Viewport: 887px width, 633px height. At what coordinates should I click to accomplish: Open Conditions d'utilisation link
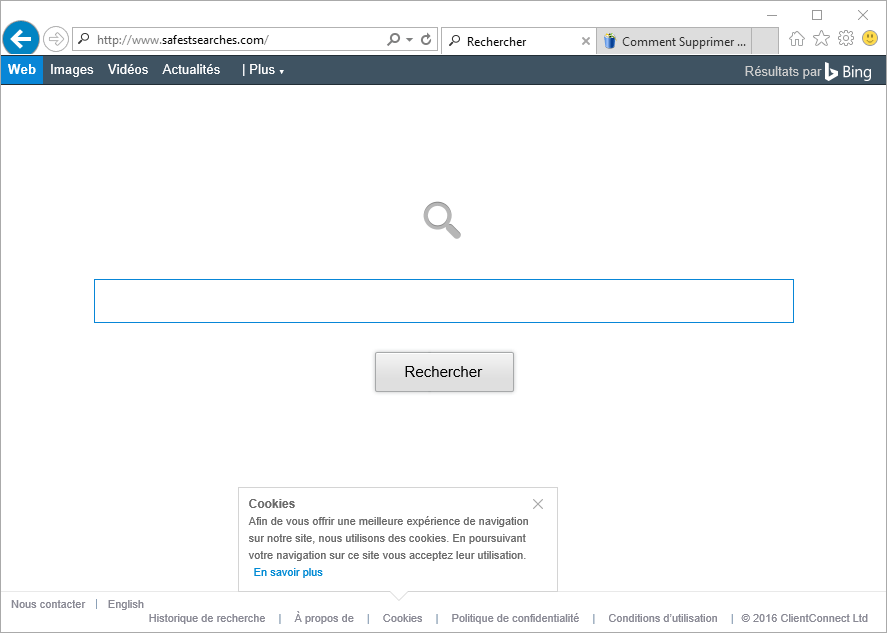[663, 618]
